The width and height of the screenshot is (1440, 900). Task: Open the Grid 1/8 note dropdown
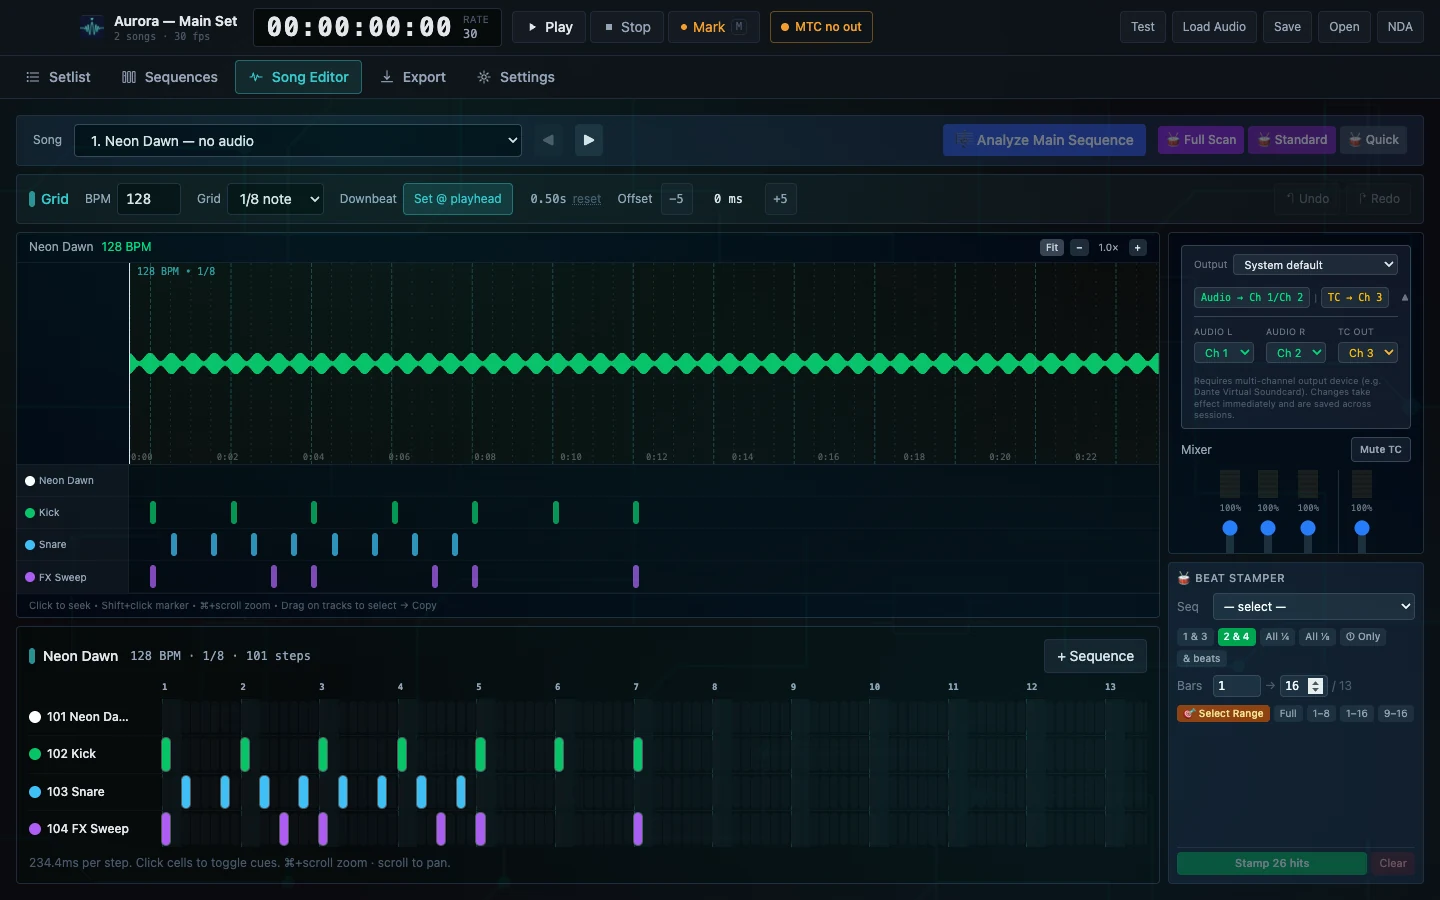pos(275,199)
